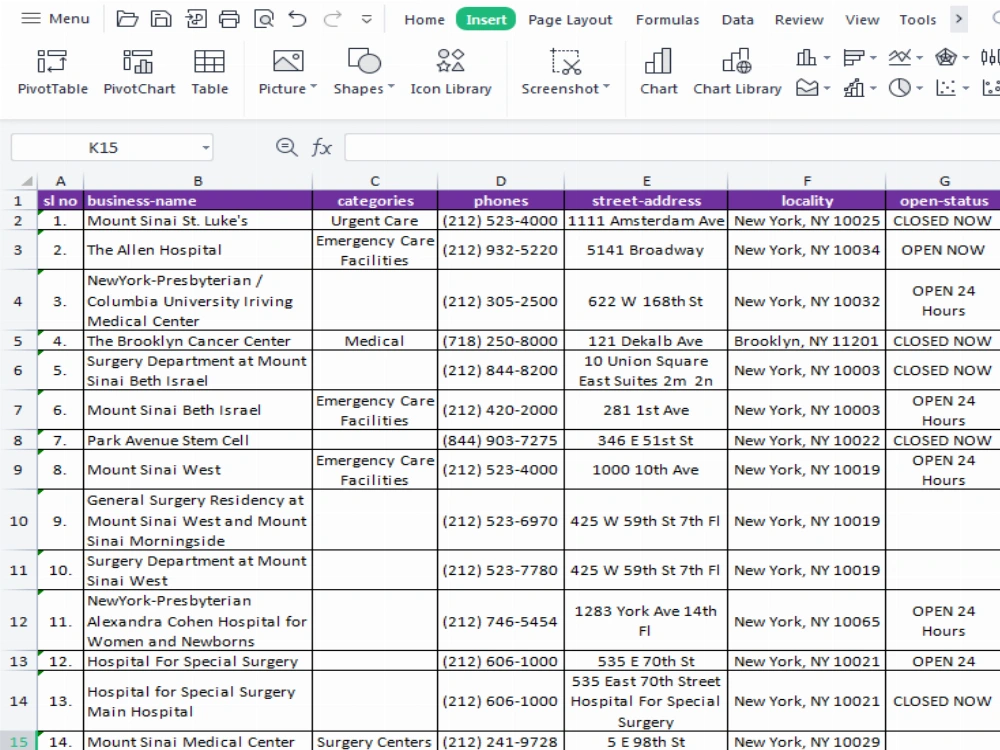Click into the formula bar input
The height and width of the screenshot is (750, 1000).
click(x=672, y=147)
